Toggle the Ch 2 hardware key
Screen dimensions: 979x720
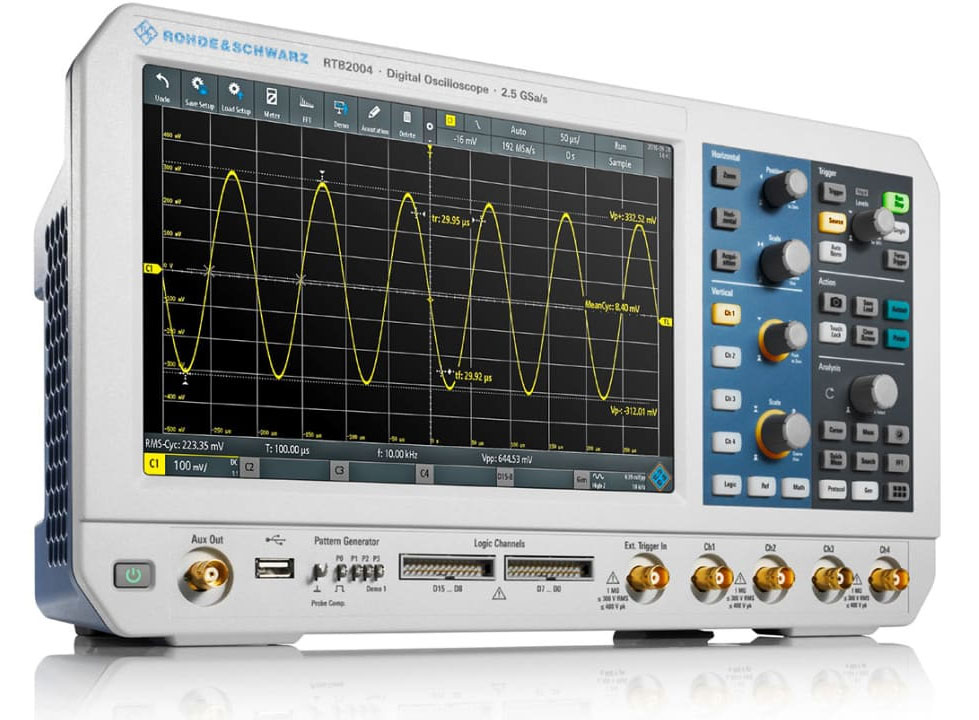click(727, 356)
